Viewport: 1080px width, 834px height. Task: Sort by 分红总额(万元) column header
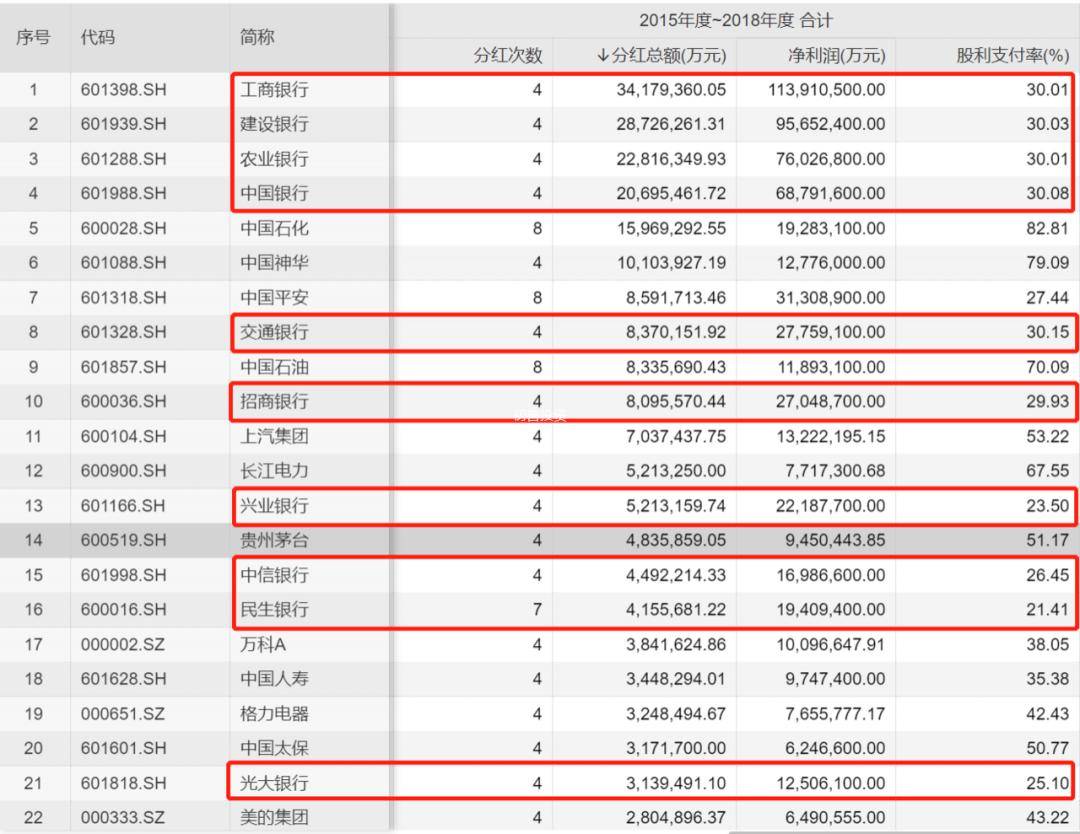point(661,55)
